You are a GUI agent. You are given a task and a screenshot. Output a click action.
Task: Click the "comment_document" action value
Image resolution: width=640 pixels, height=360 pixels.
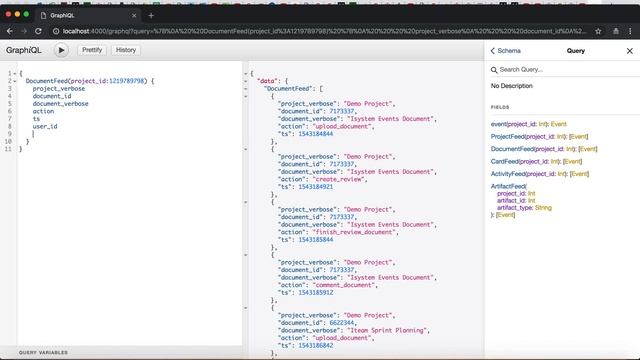click(343, 285)
